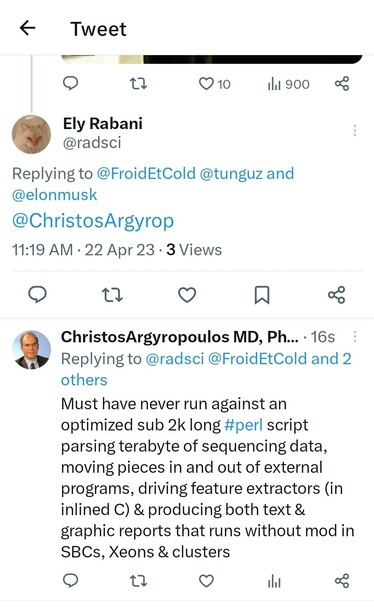
Task: Retweet the top tweet with 900 views
Action: pos(138,84)
